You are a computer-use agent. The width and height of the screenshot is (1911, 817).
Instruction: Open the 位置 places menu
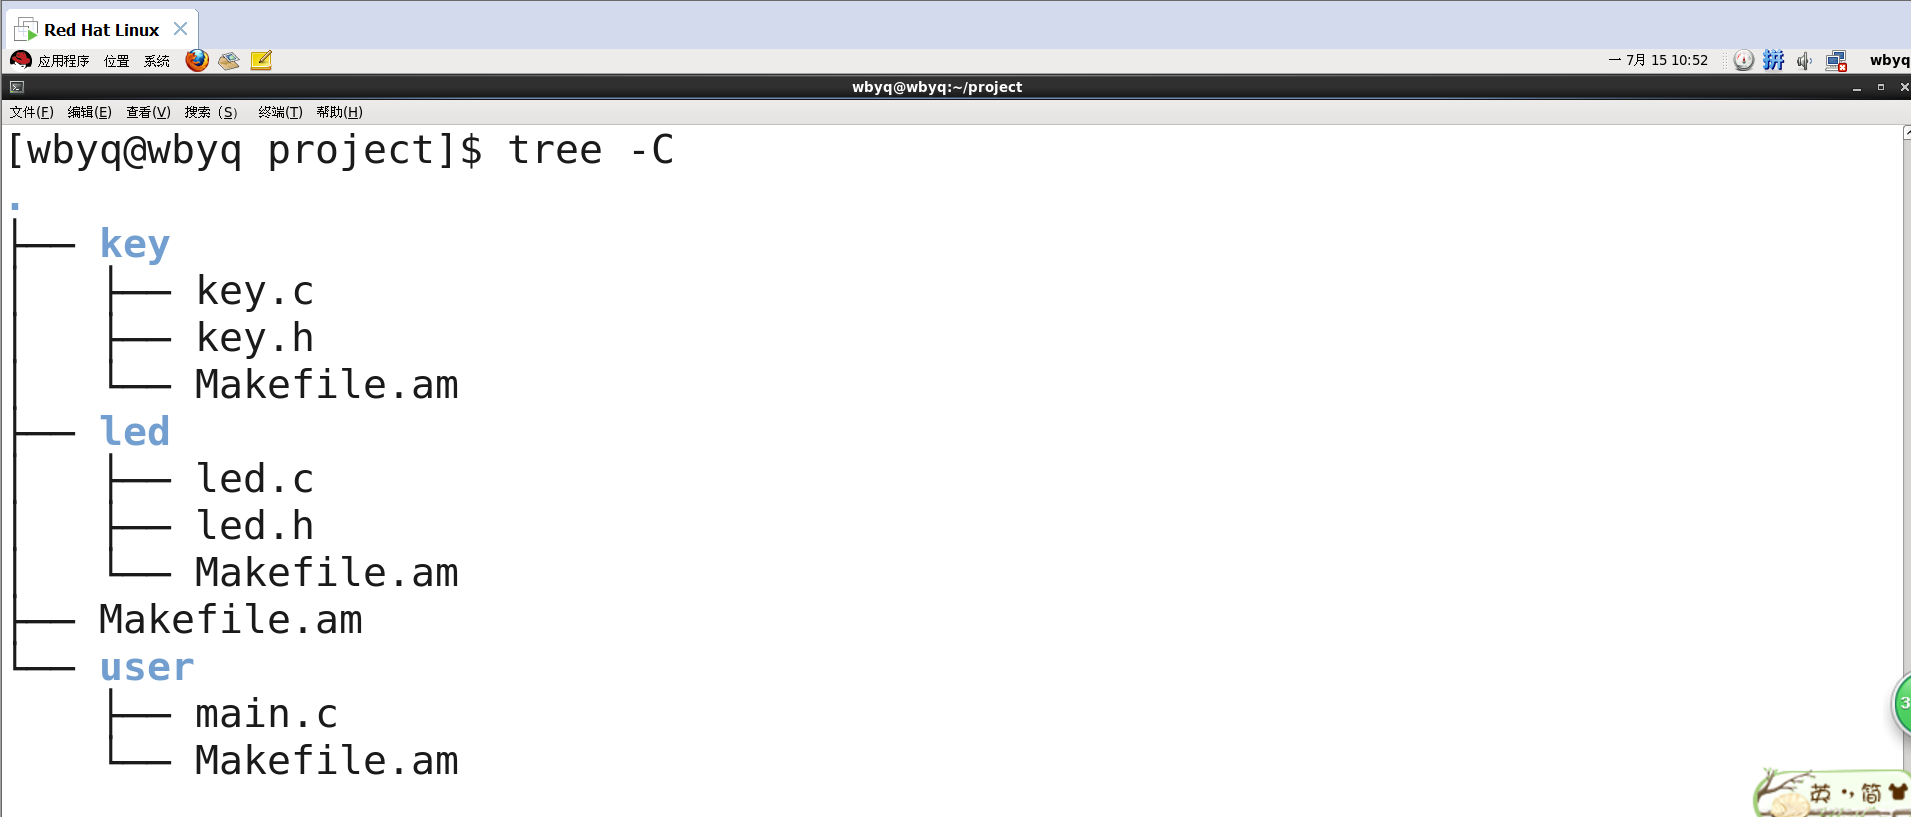point(117,61)
